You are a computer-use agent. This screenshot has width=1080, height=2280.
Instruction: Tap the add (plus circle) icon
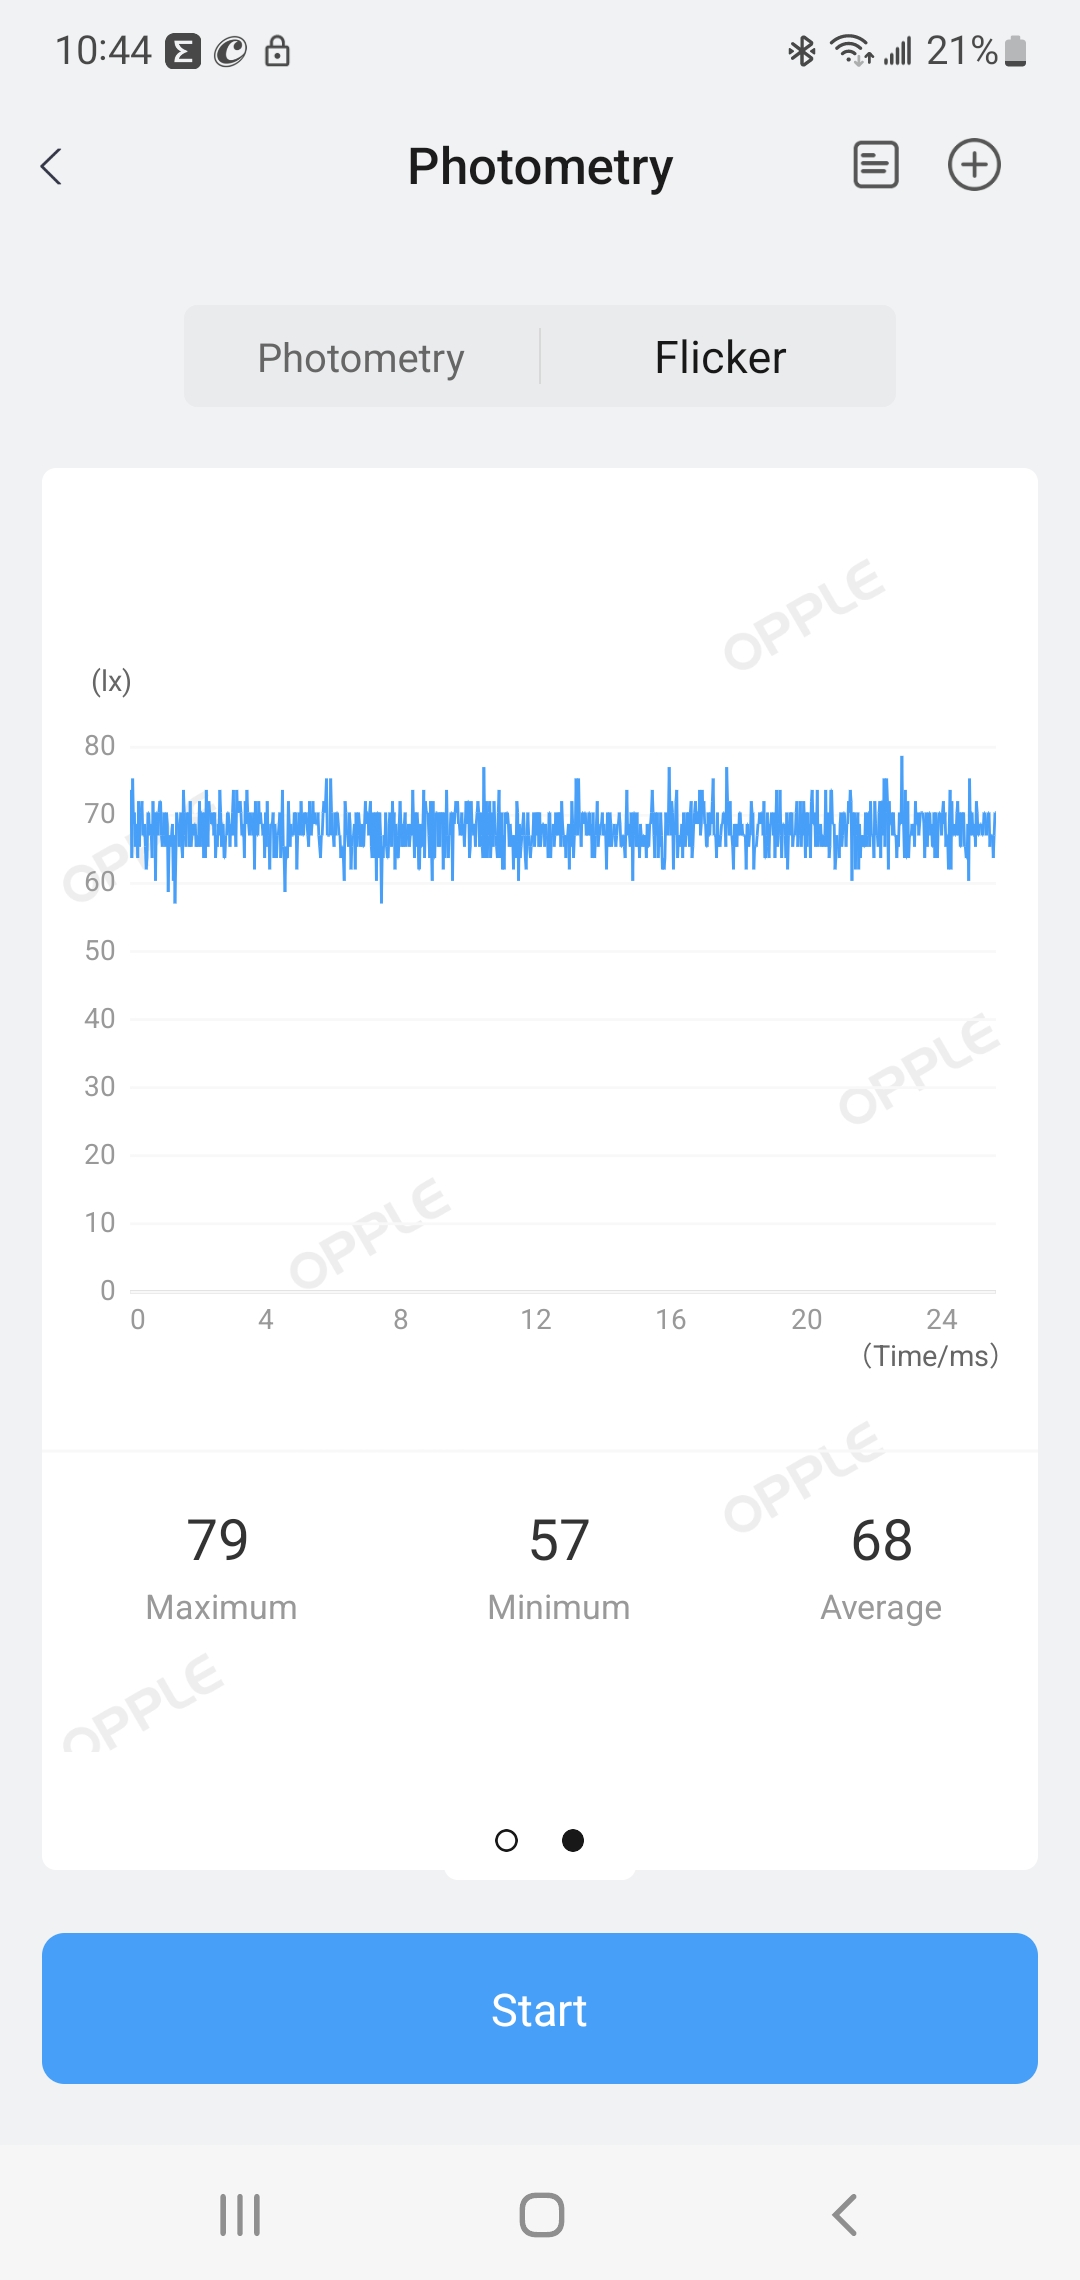(974, 165)
